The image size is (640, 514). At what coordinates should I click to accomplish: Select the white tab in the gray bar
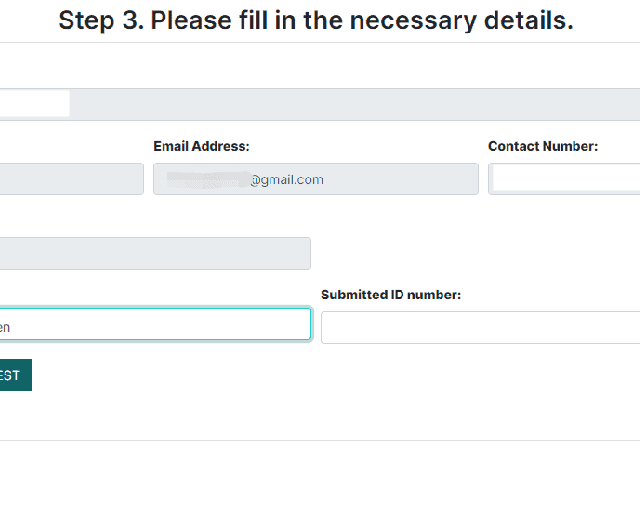click(x=34, y=103)
